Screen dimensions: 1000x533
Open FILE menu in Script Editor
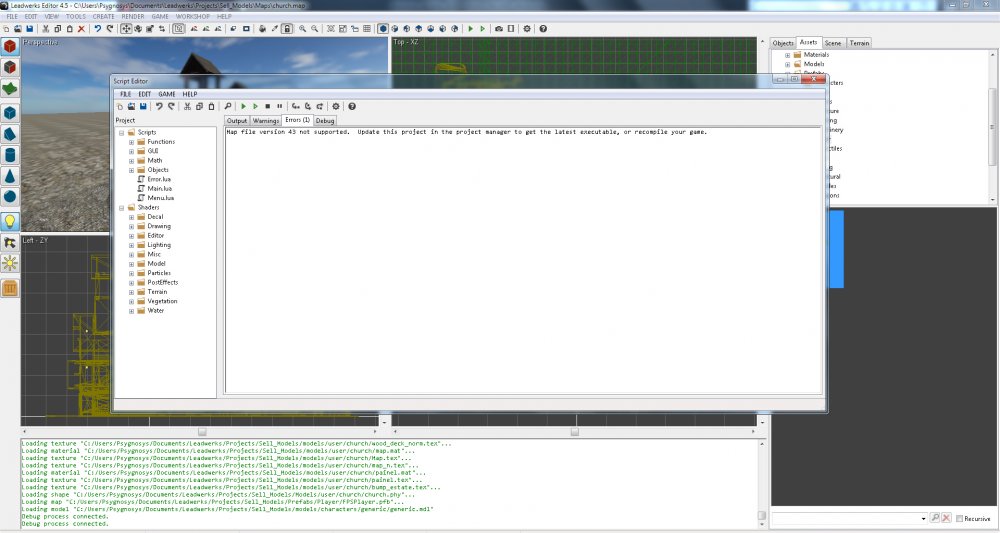pos(126,94)
